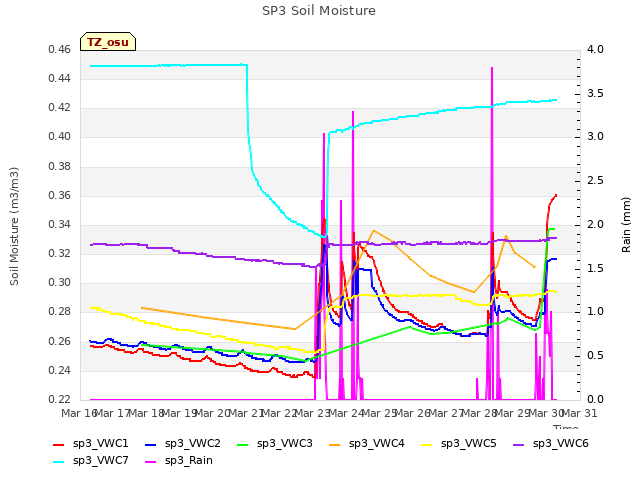The width and height of the screenshot is (640, 480).
Task: Click the sp3_VWC7 legend label
Action: click(x=100, y=460)
